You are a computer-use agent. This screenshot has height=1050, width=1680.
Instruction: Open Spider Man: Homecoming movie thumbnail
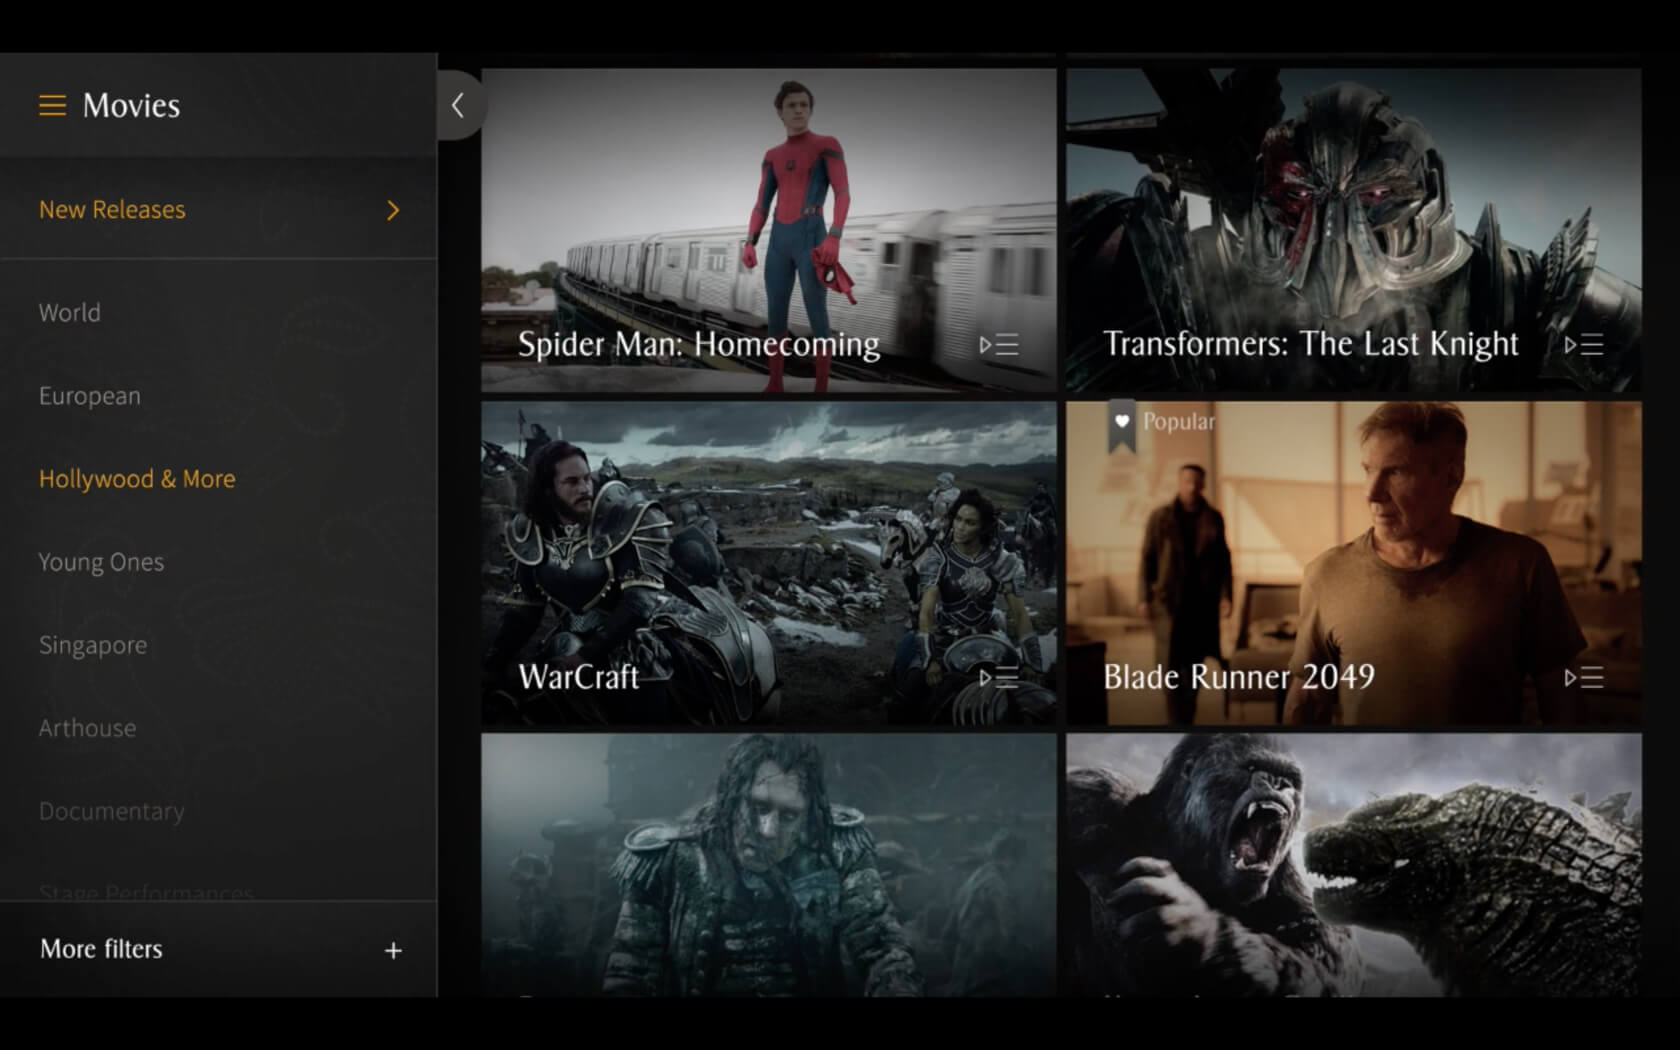tap(768, 230)
